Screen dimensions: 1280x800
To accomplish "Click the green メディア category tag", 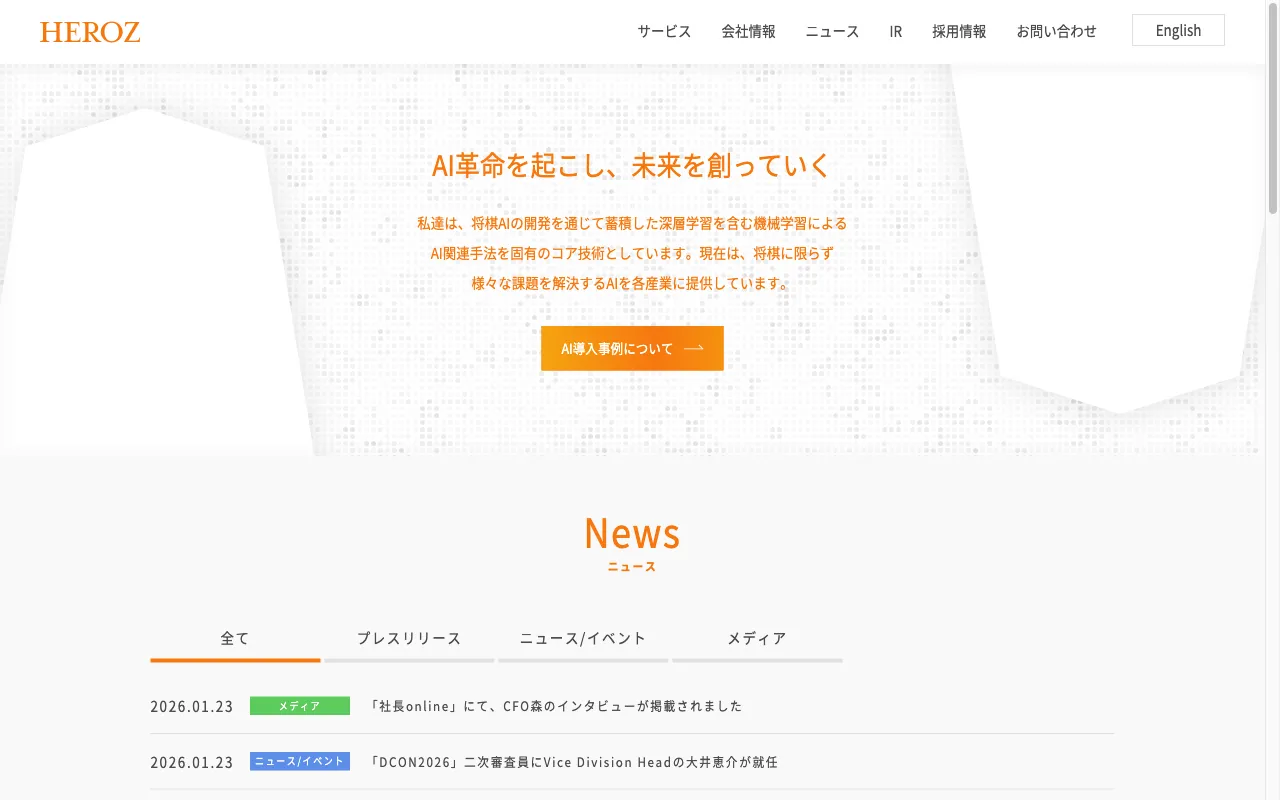I will point(300,706).
